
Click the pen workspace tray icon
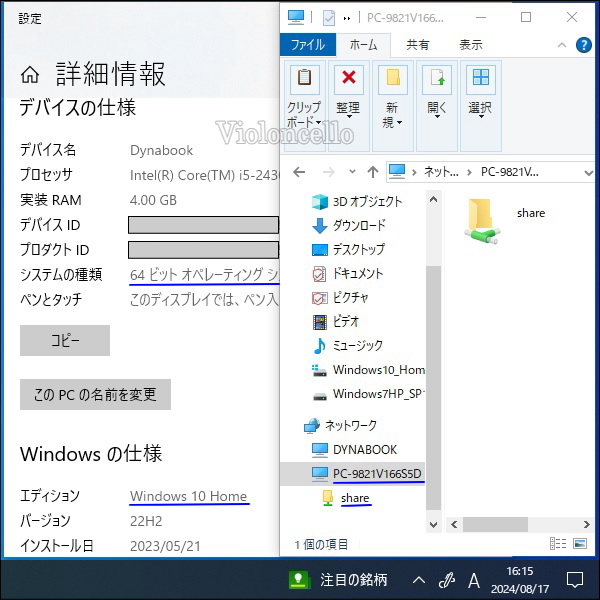coord(447,580)
